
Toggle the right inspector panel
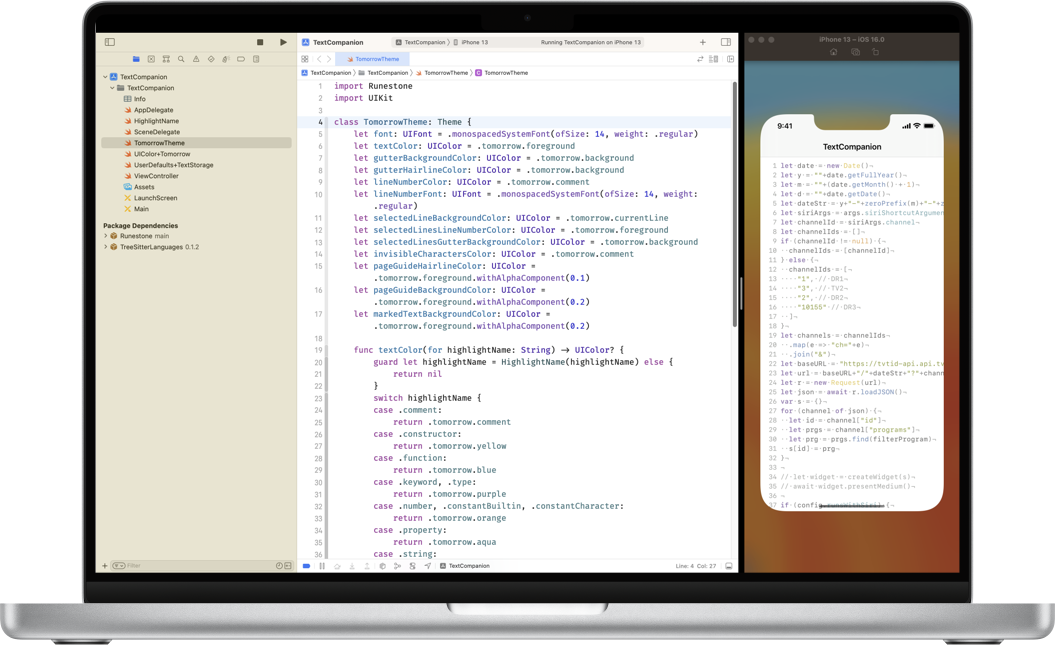click(x=726, y=42)
